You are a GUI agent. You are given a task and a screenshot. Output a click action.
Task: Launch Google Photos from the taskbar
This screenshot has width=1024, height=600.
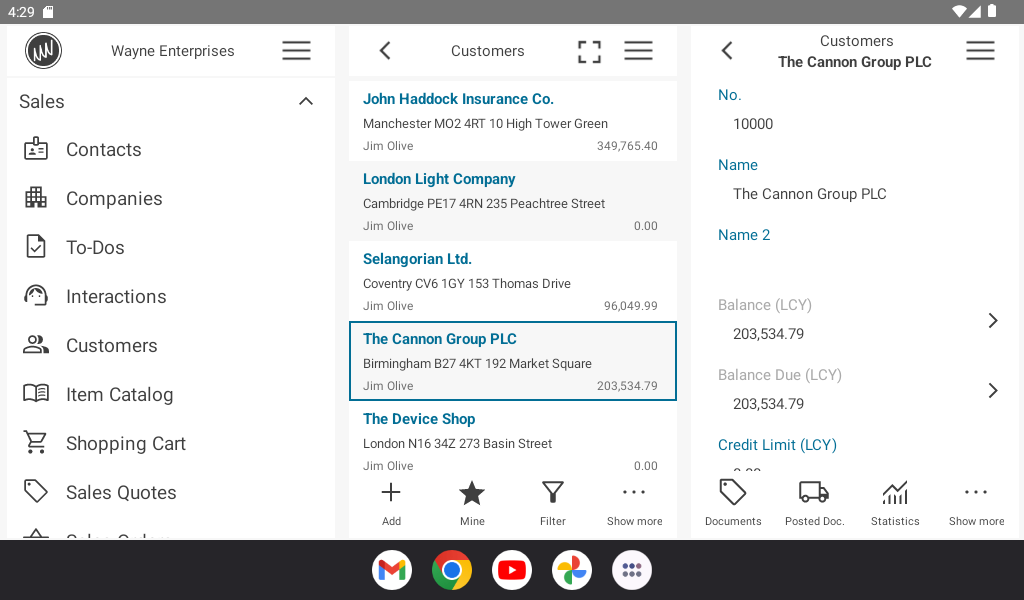click(572, 570)
